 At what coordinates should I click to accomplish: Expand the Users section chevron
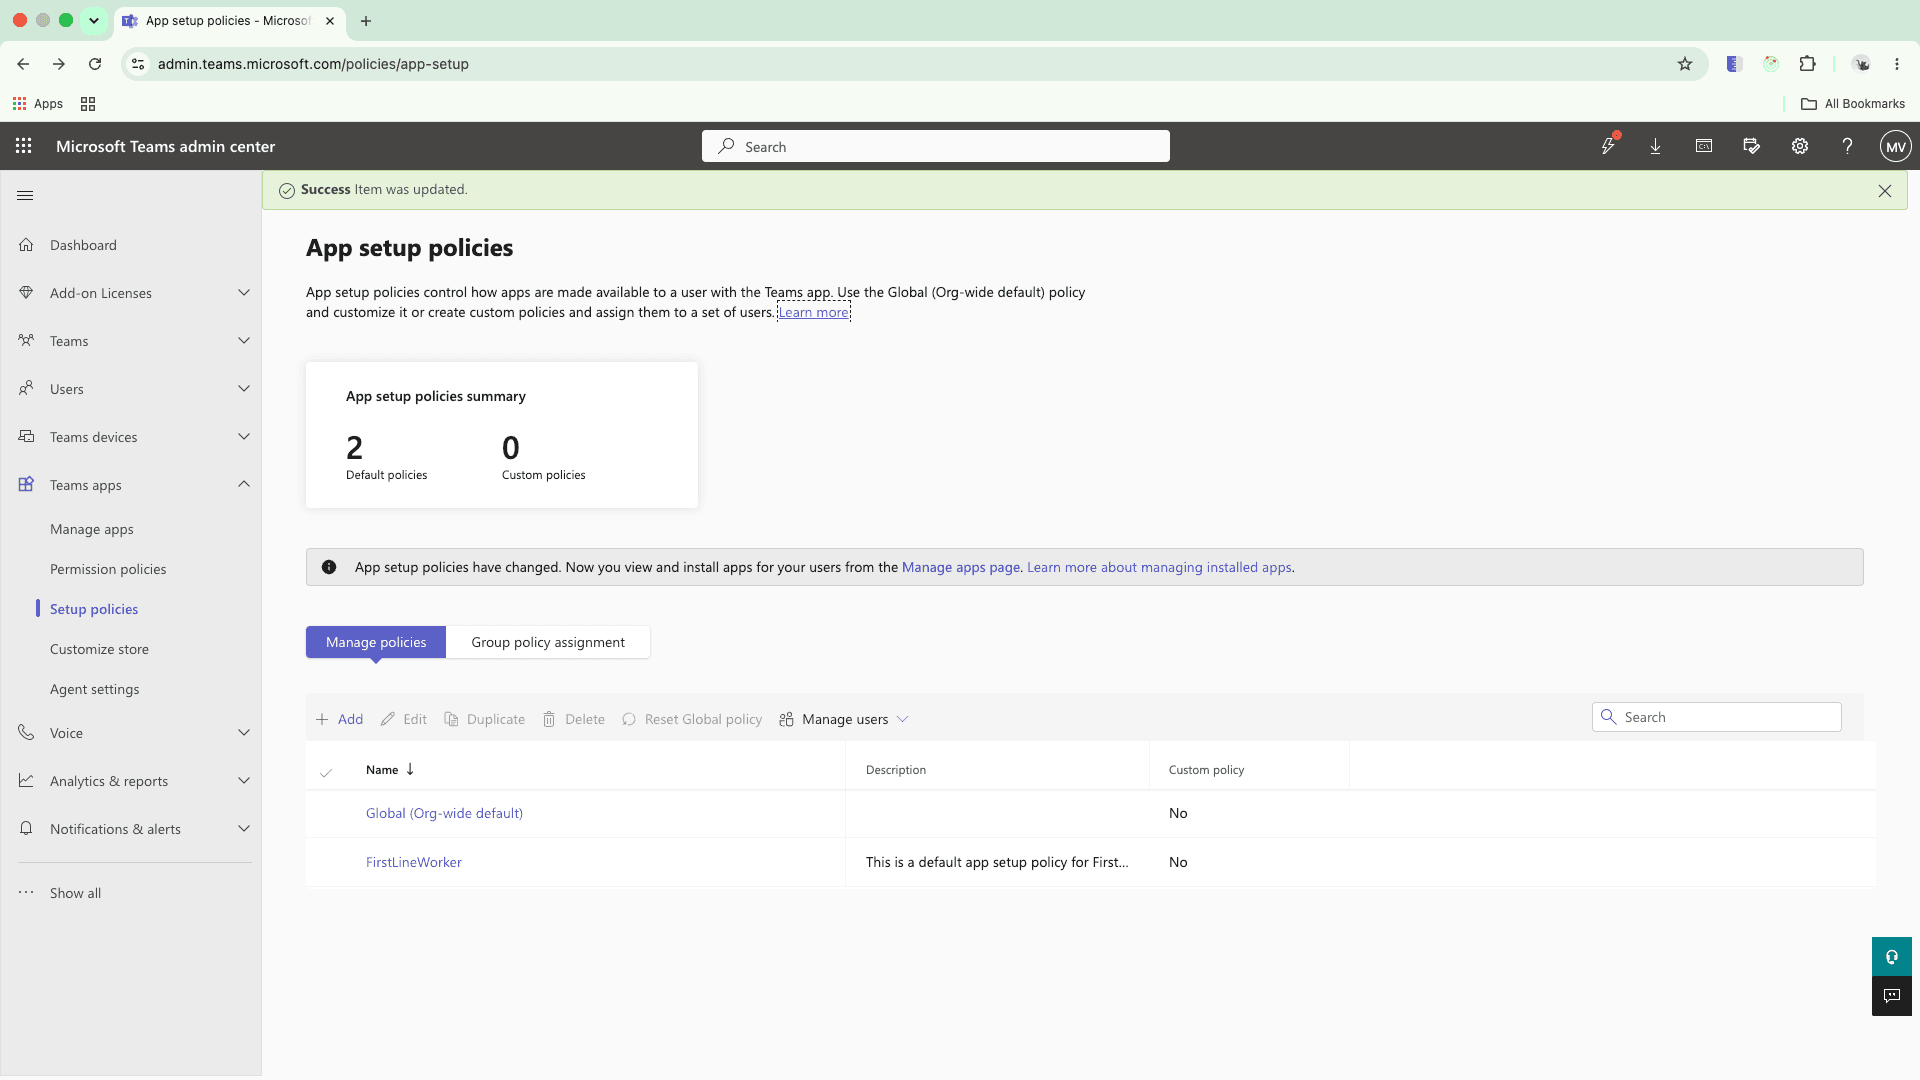tap(244, 389)
